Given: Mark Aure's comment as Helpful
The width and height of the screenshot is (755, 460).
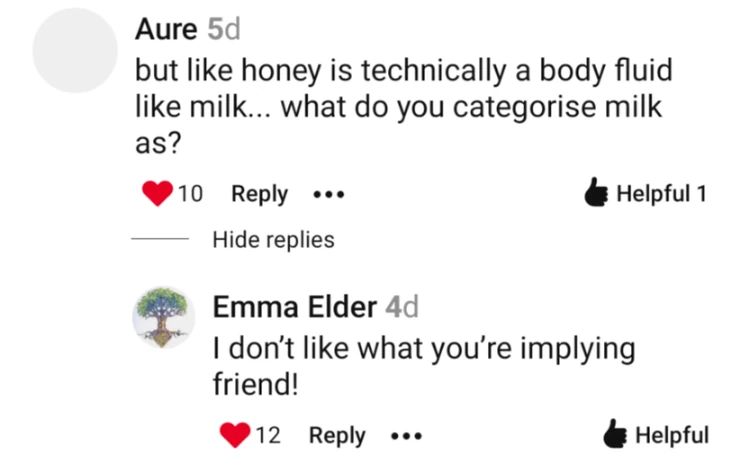Looking at the screenshot, I should click(x=662, y=194).
